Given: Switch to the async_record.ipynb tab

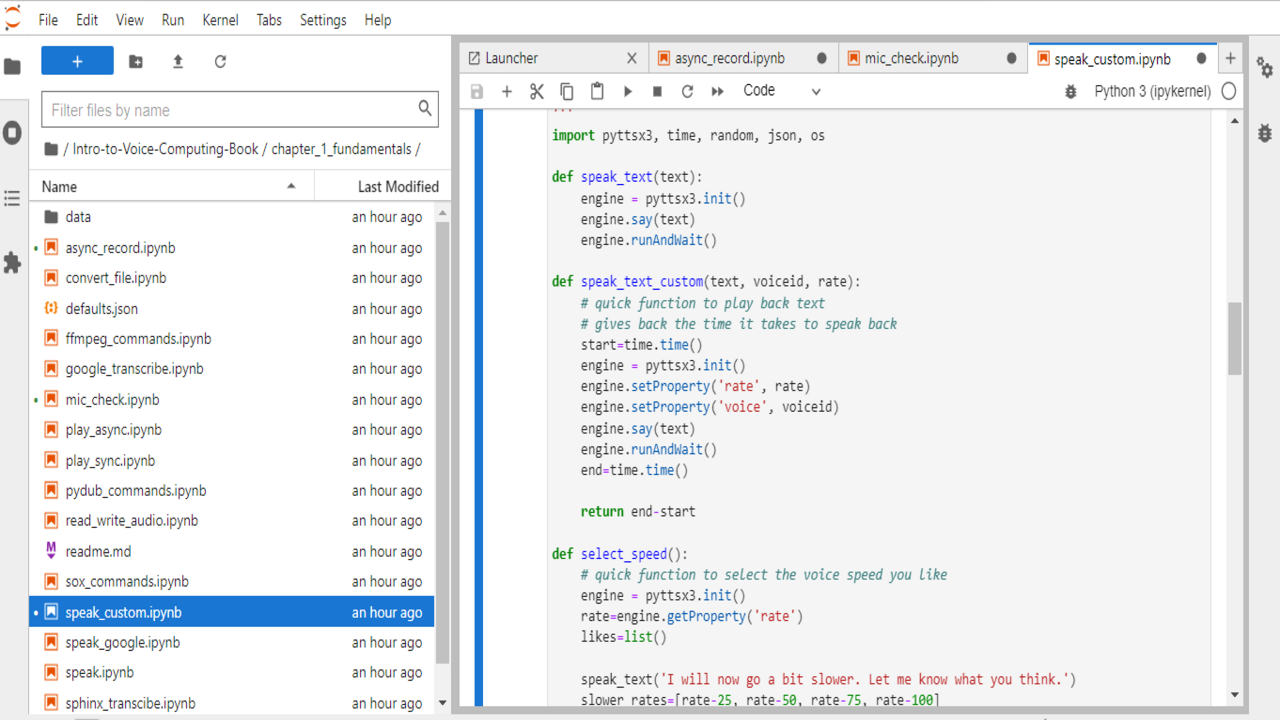Looking at the screenshot, I should (742, 58).
